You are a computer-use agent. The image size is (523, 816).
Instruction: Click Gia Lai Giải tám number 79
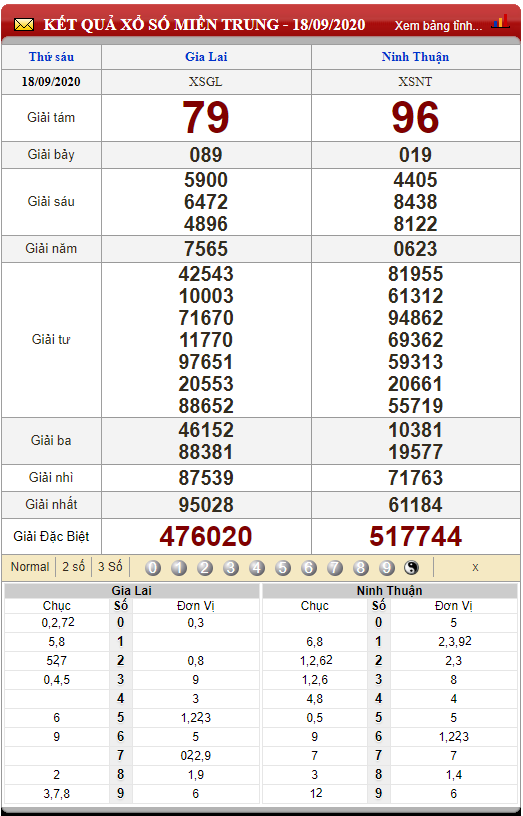206,118
